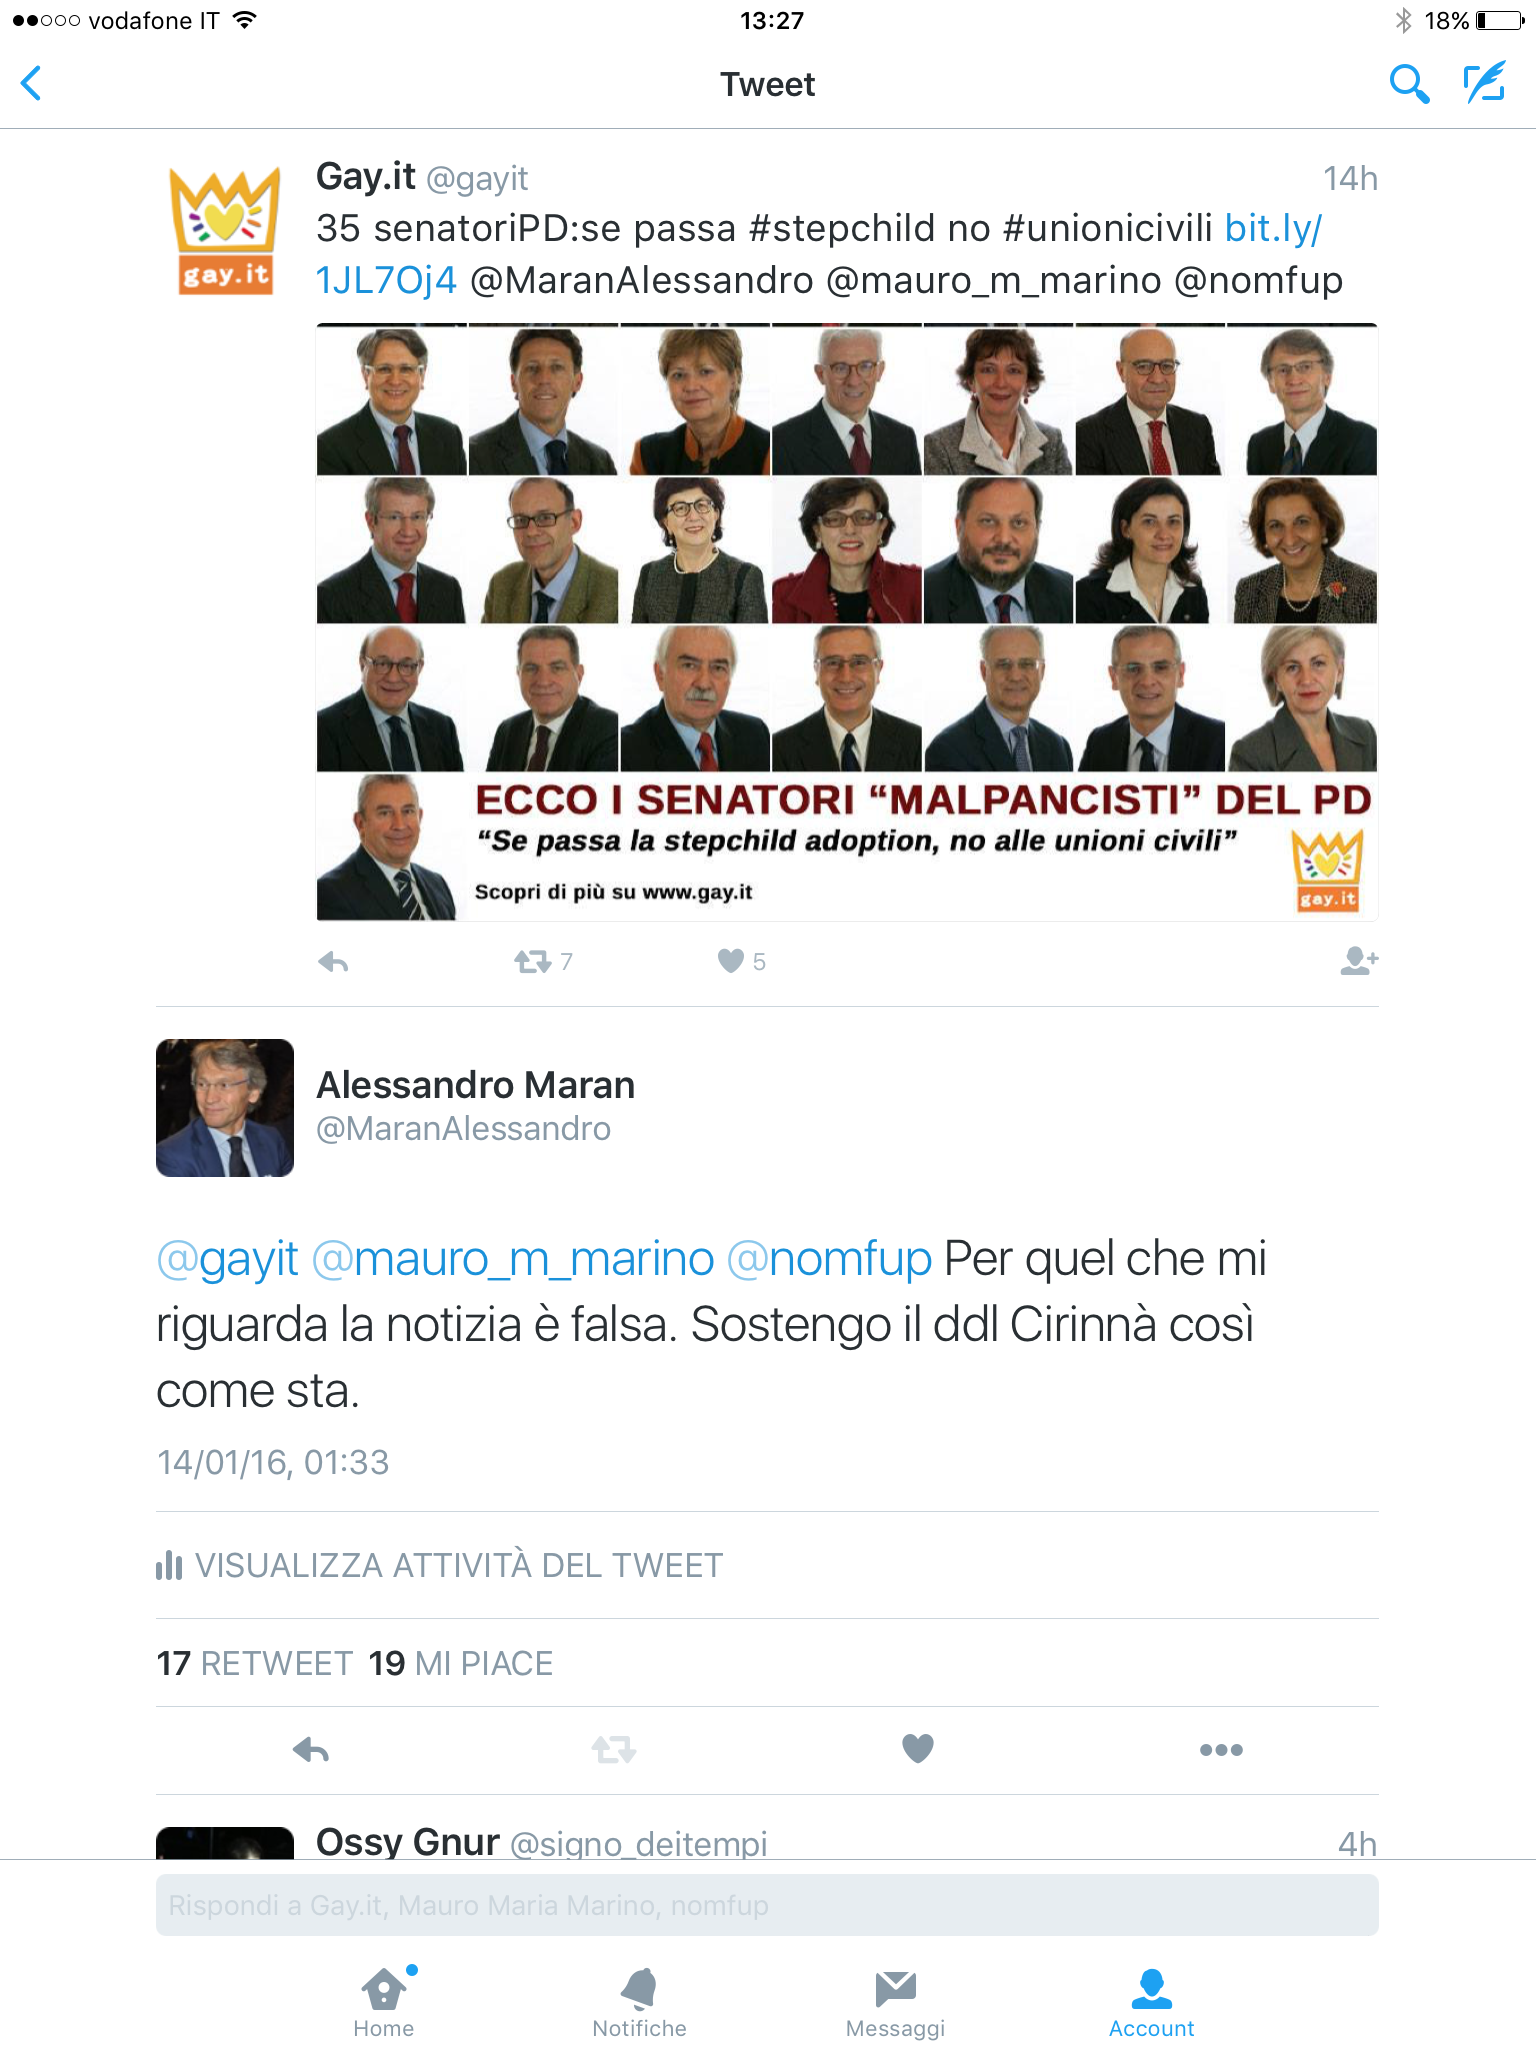Open Visualizza attività del tweet

click(x=440, y=1565)
